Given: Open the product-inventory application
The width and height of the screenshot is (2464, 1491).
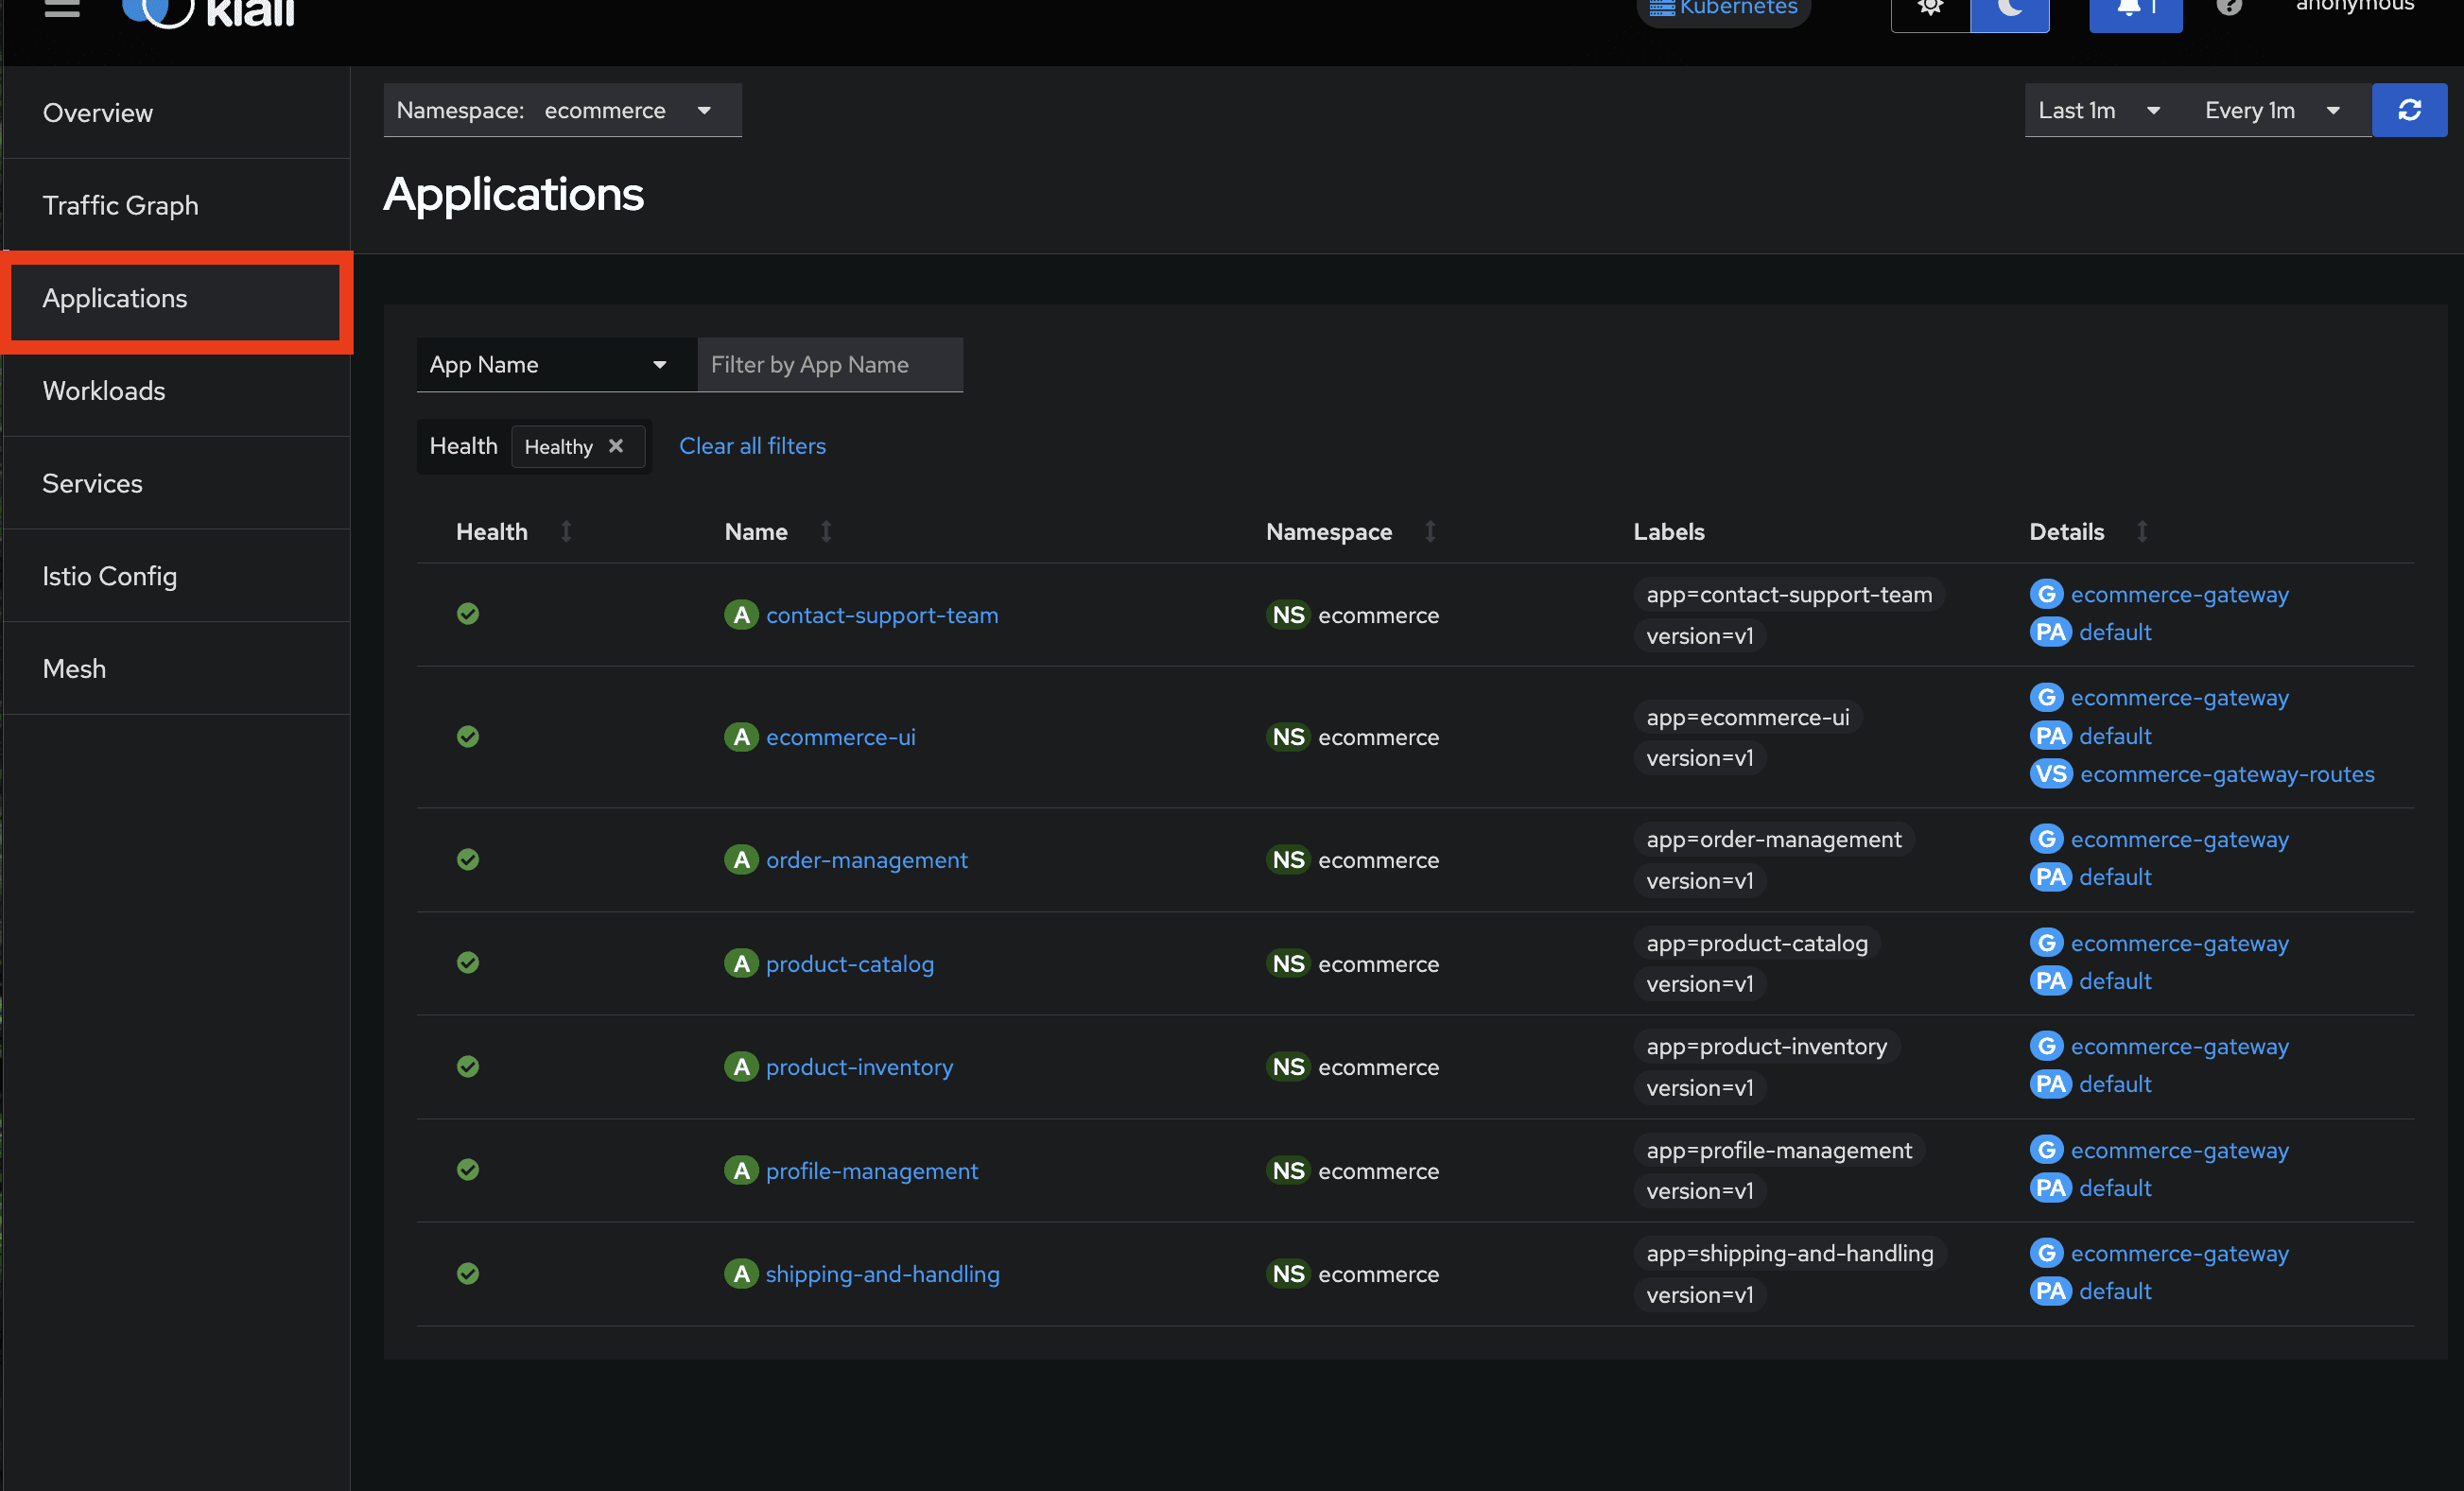Looking at the screenshot, I should (x=859, y=1067).
